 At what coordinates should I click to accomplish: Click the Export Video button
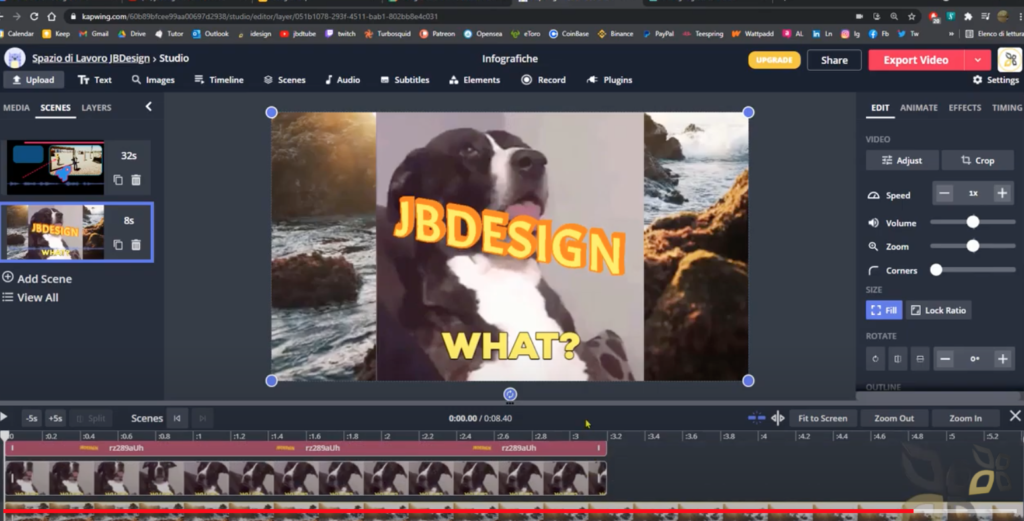916,60
